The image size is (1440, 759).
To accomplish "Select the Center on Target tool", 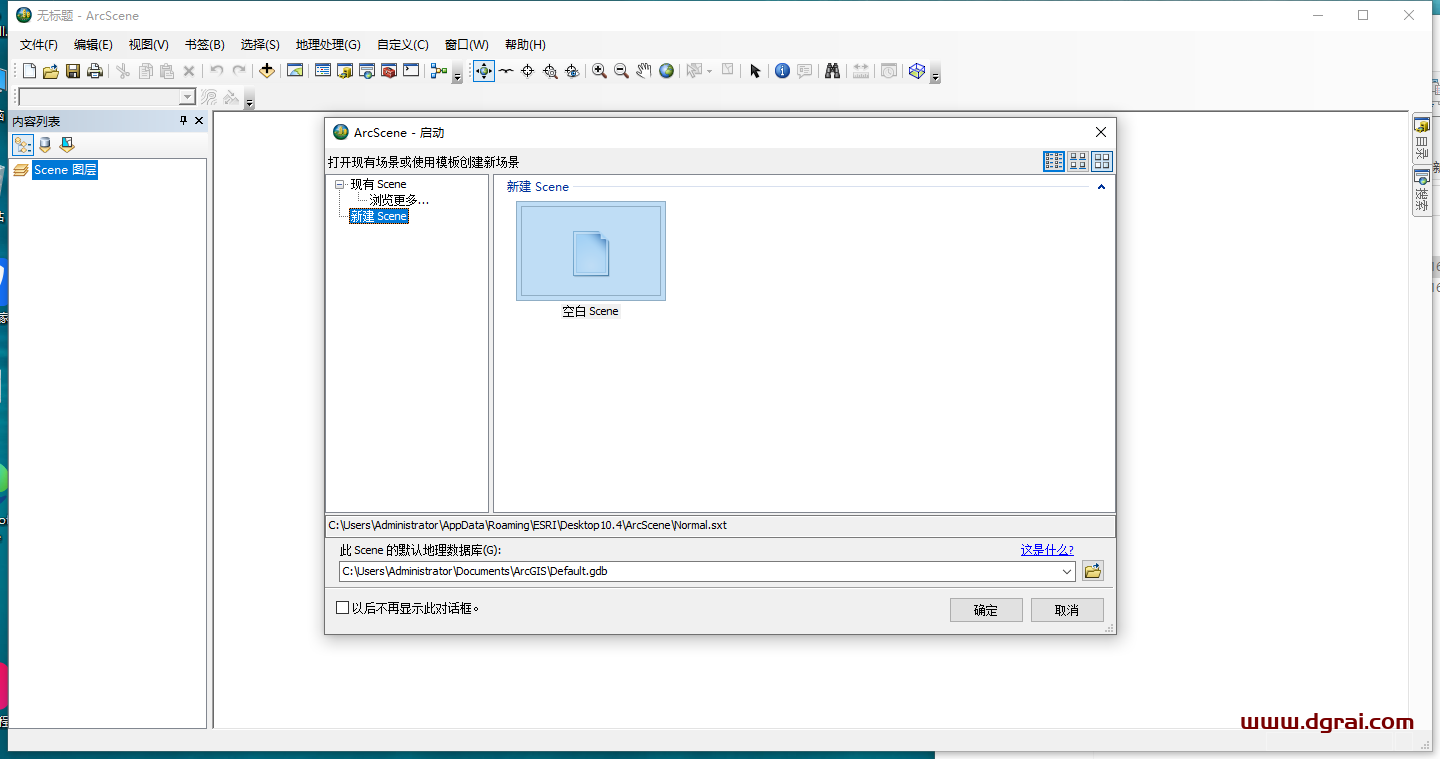I will (x=528, y=71).
